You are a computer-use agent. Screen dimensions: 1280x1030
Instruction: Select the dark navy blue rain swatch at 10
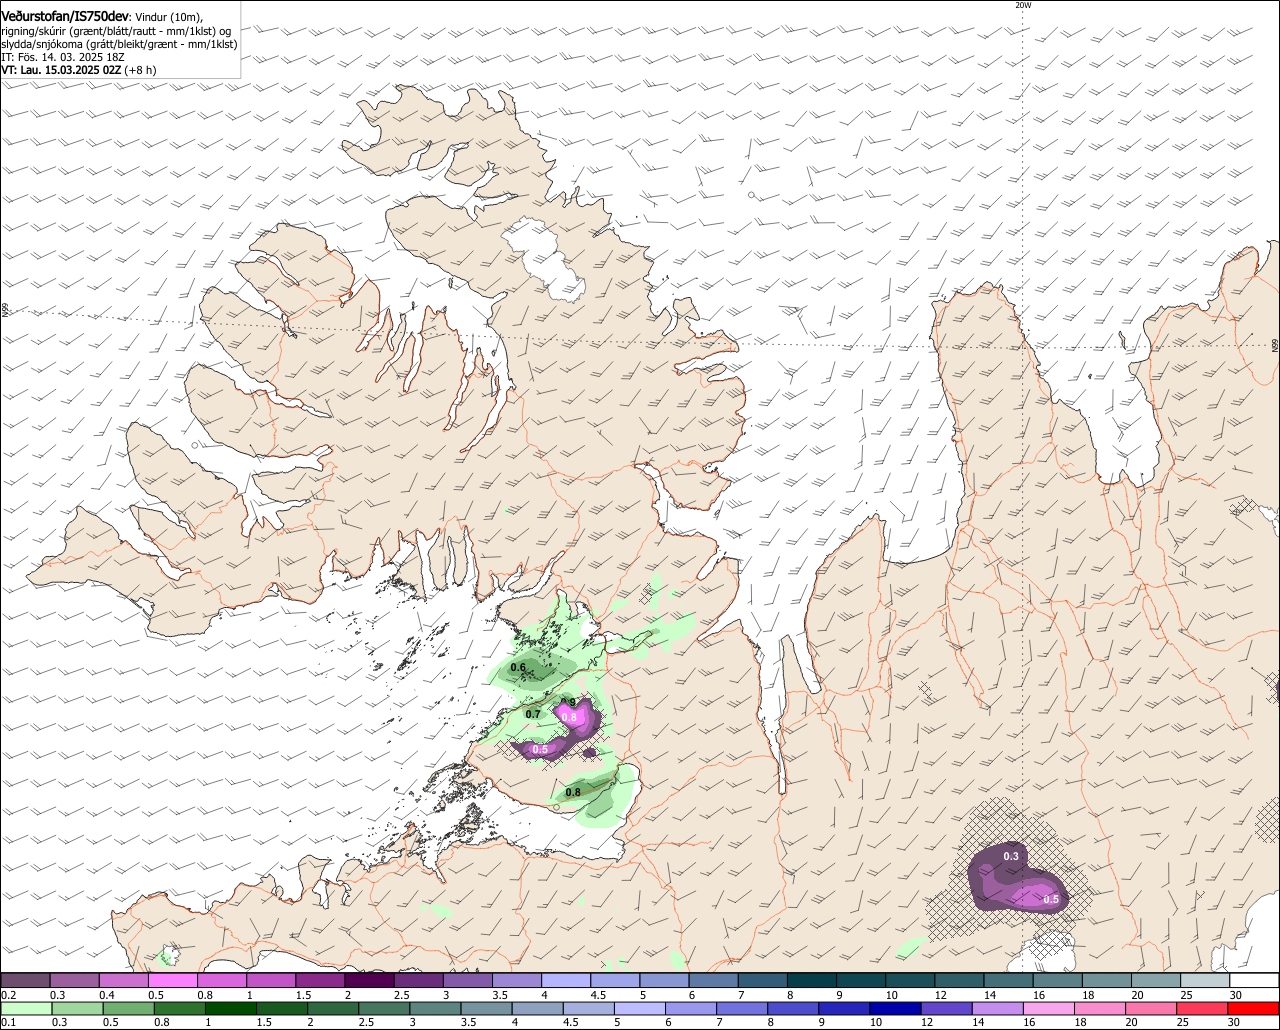[x=893, y=1008]
